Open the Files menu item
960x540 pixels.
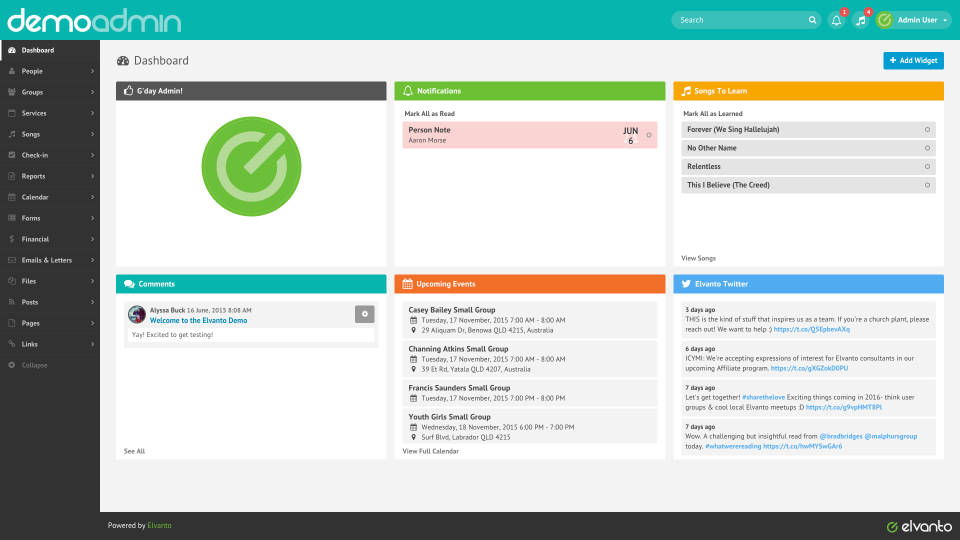[50, 281]
